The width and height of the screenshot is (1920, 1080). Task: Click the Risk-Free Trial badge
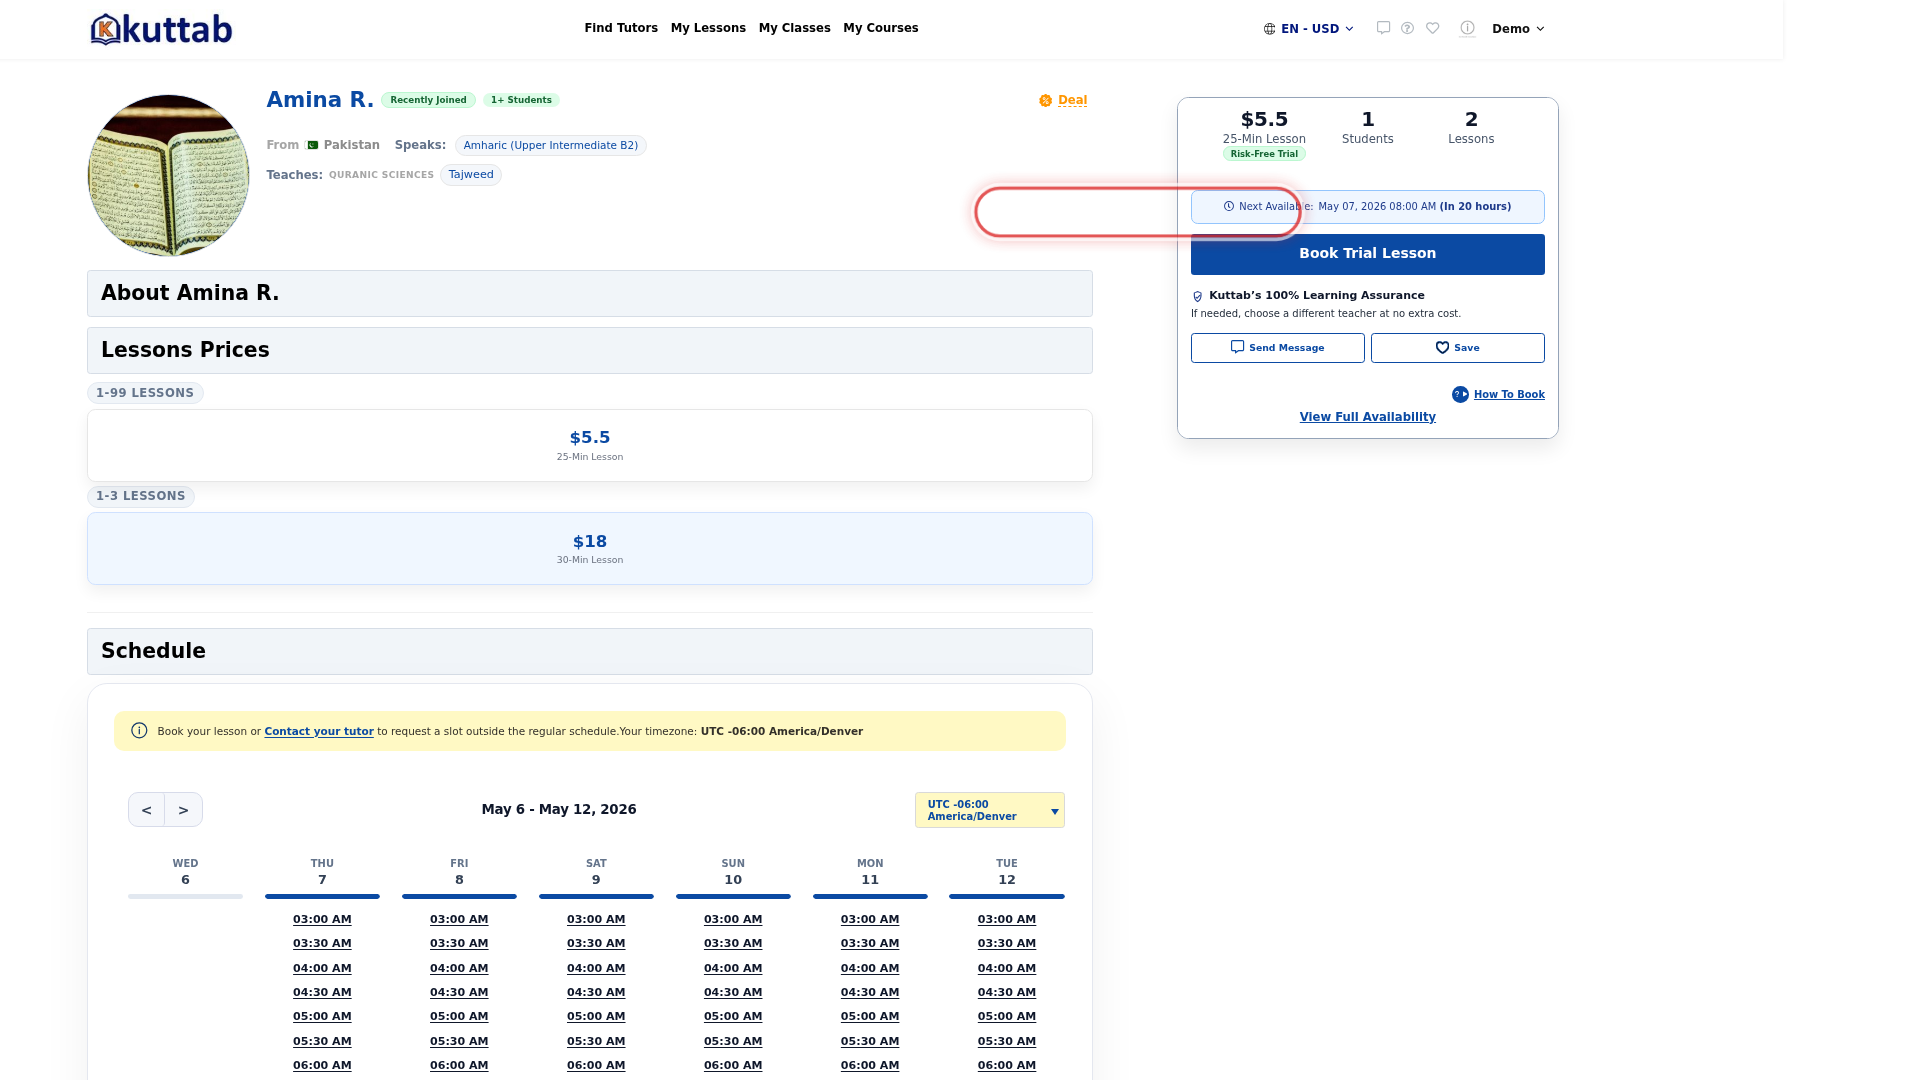[1264, 154]
